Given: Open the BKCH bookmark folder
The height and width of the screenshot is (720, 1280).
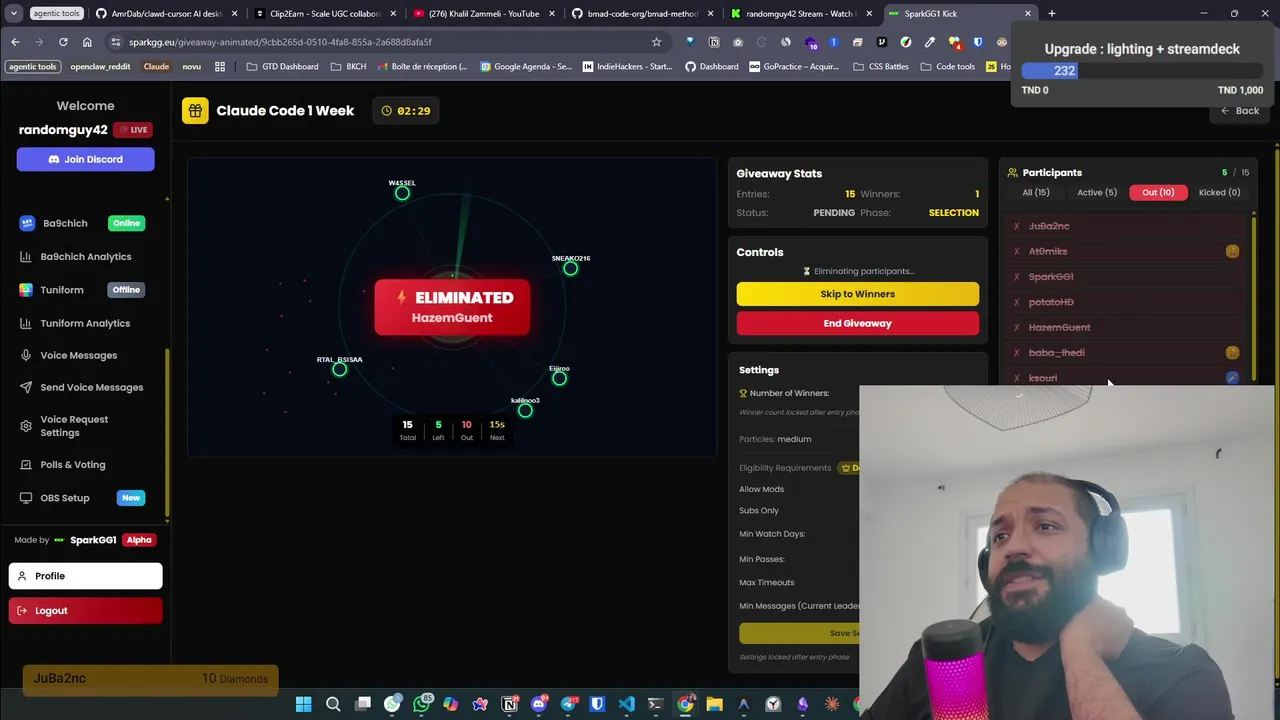Looking at the screenshot, I should coord(348,67).
